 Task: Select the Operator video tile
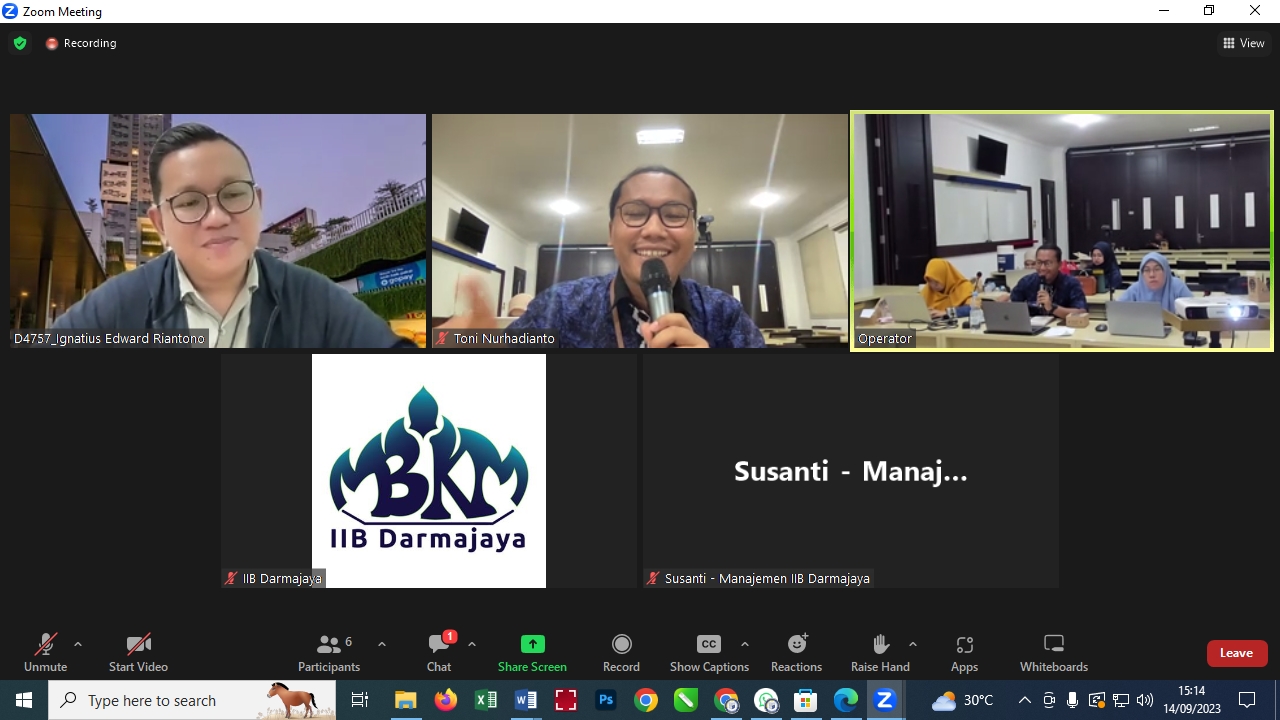1062,231
